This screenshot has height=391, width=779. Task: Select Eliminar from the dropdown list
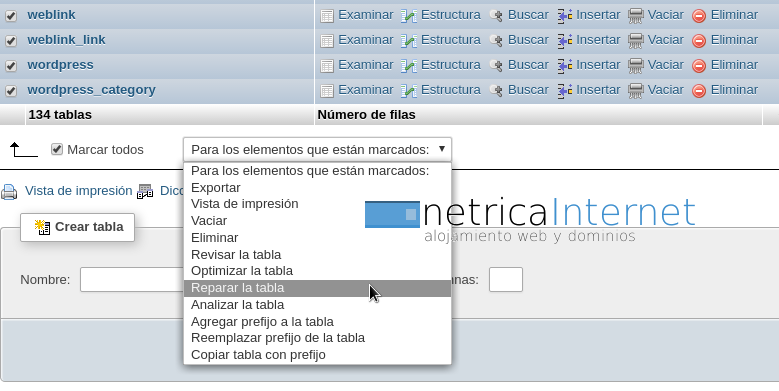(317, 237)
